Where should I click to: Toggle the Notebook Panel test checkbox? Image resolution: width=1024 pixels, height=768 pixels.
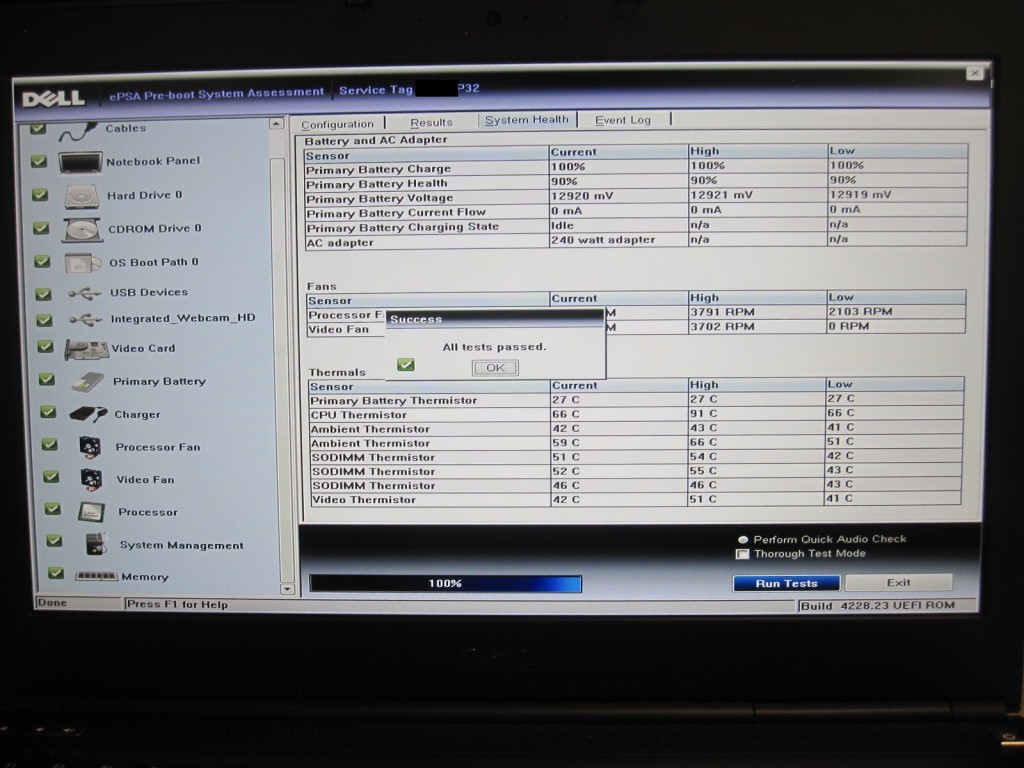click(39, 161)
